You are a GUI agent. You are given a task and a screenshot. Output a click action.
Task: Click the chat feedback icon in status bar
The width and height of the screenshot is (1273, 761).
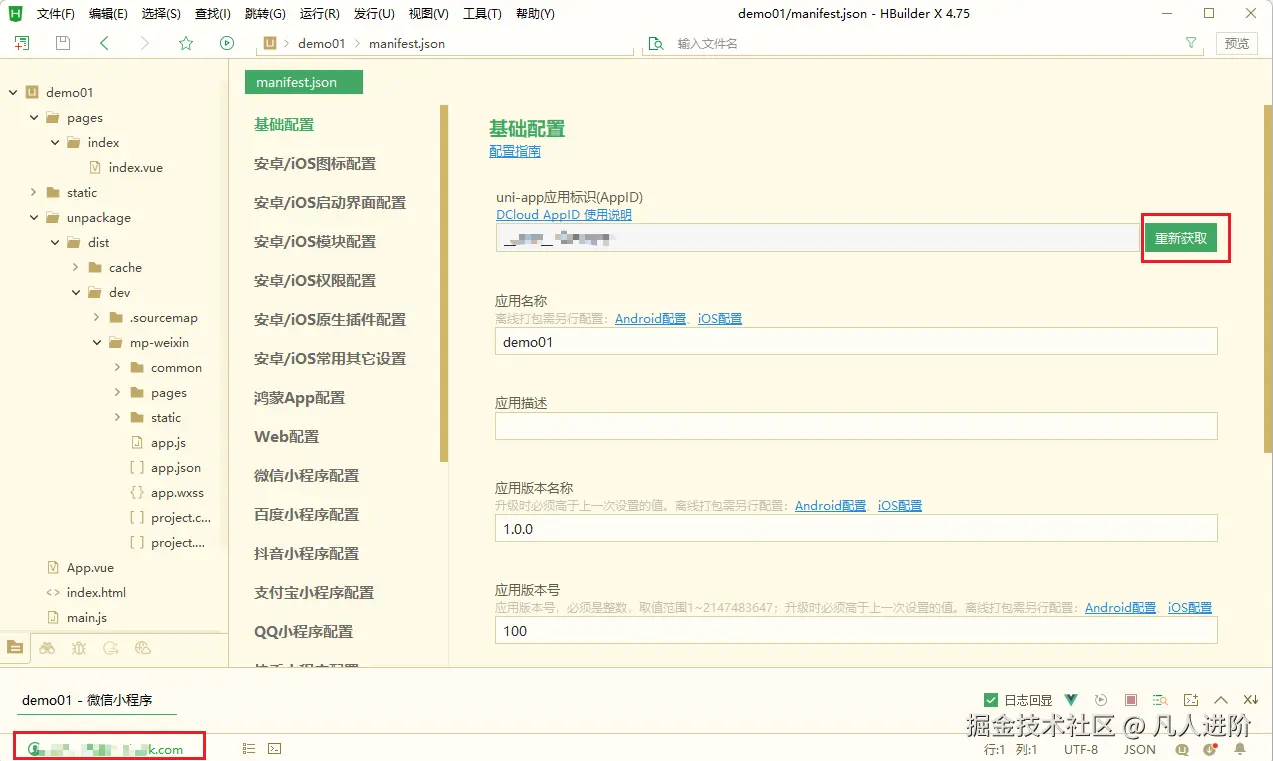[1183, 749]
